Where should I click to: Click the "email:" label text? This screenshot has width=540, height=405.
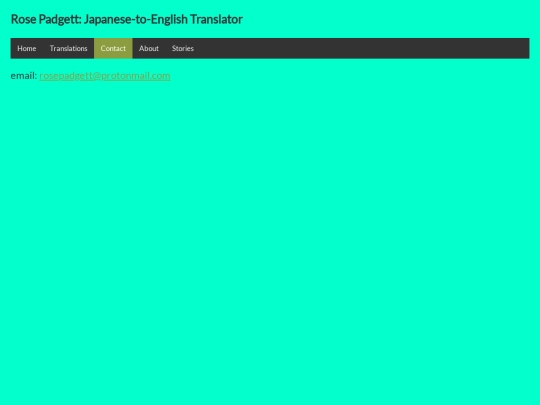point(24,76)
